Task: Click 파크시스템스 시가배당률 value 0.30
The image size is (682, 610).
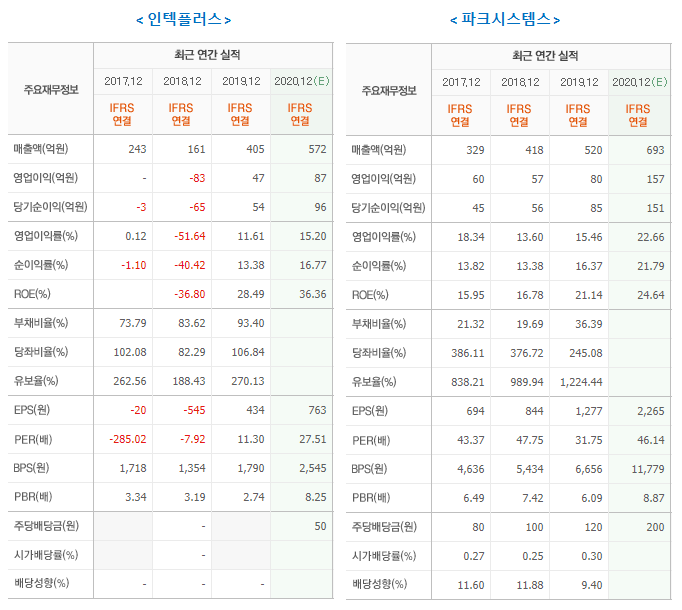Action: point(592,556)
